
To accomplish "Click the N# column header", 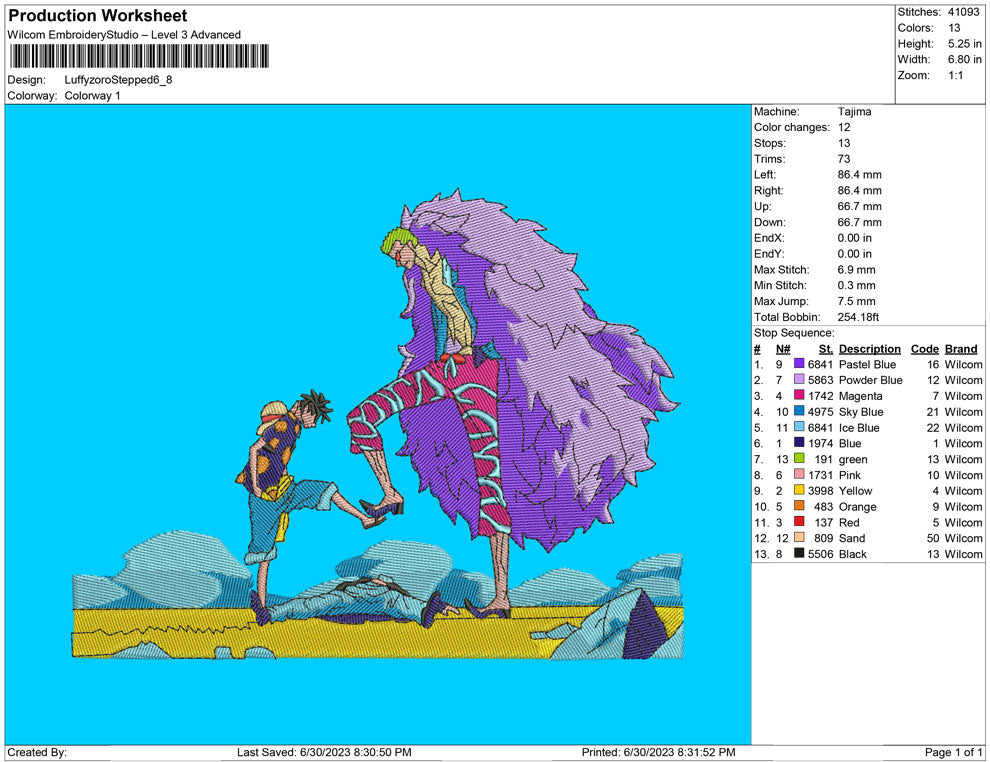I will click(x=783, y=349).
